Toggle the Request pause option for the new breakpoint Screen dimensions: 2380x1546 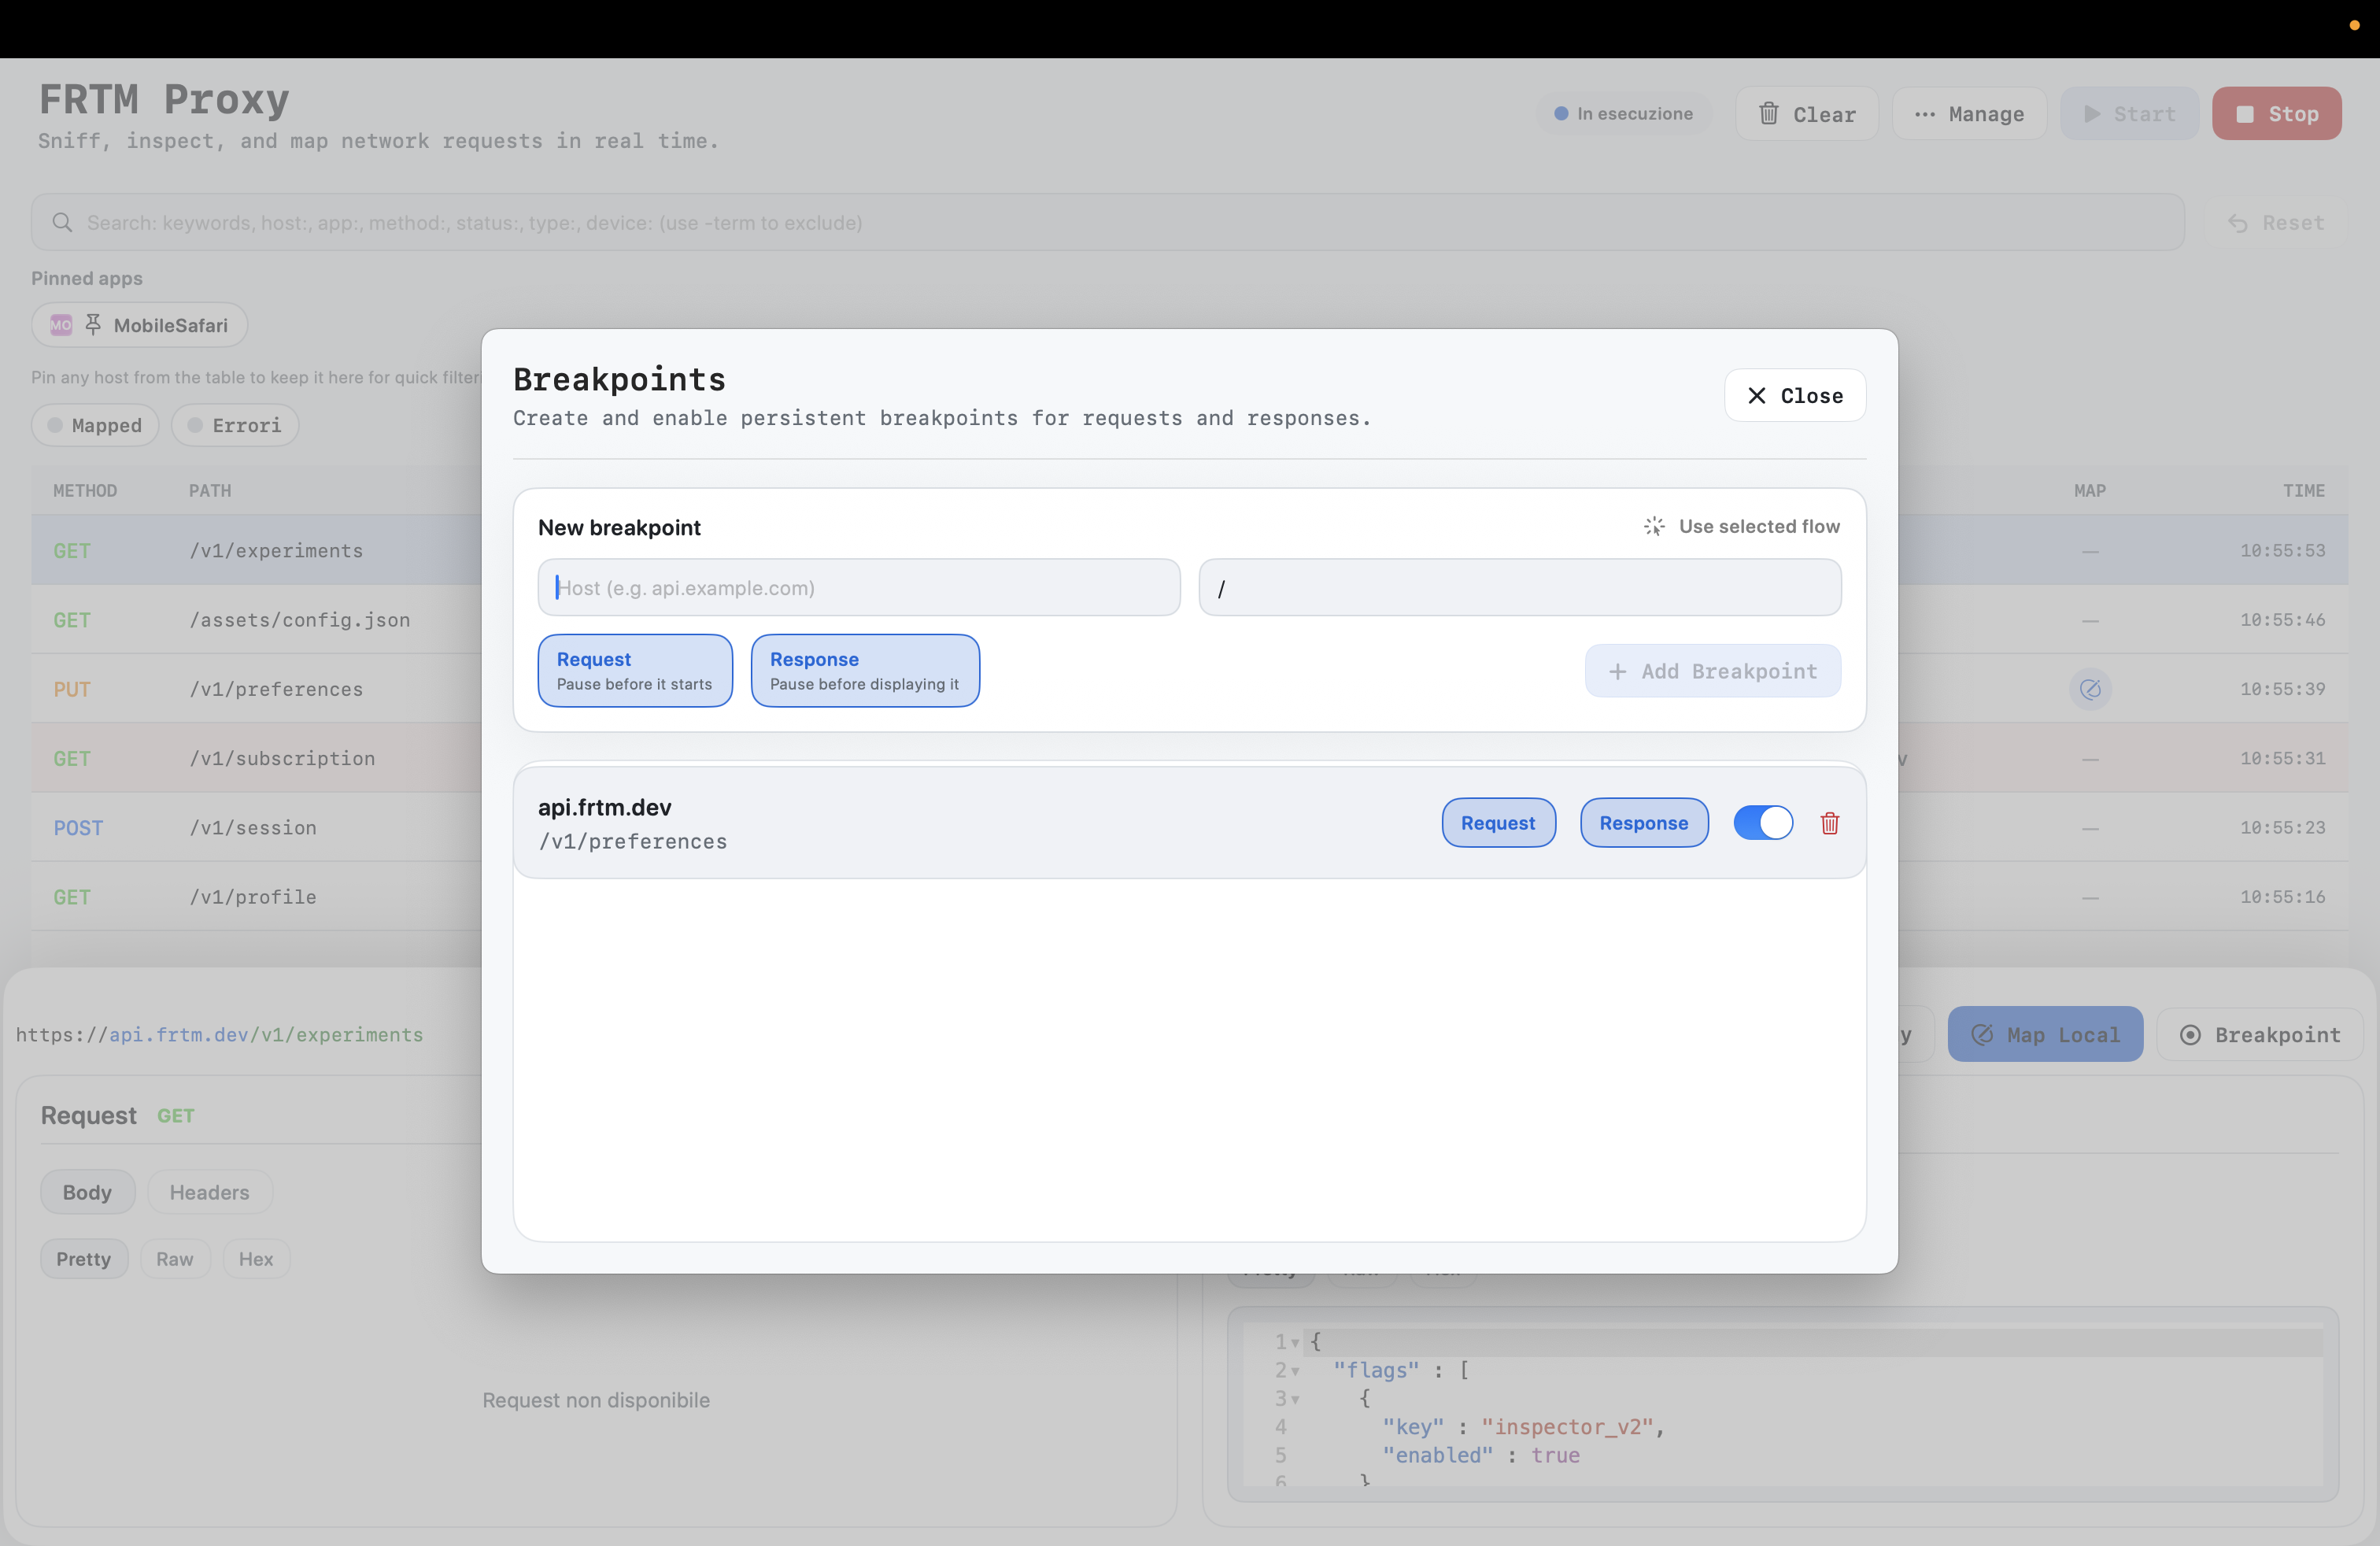point(634,670)
